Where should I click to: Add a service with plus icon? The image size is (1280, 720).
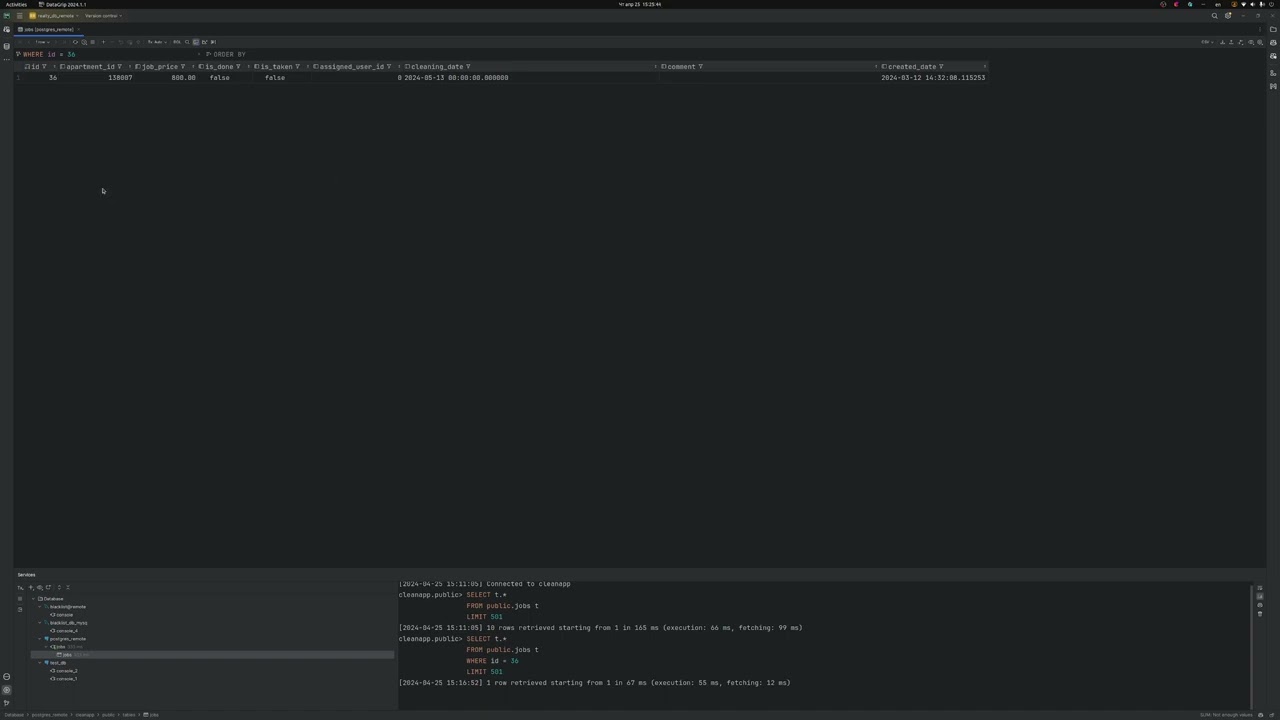[x=31, y=588]
